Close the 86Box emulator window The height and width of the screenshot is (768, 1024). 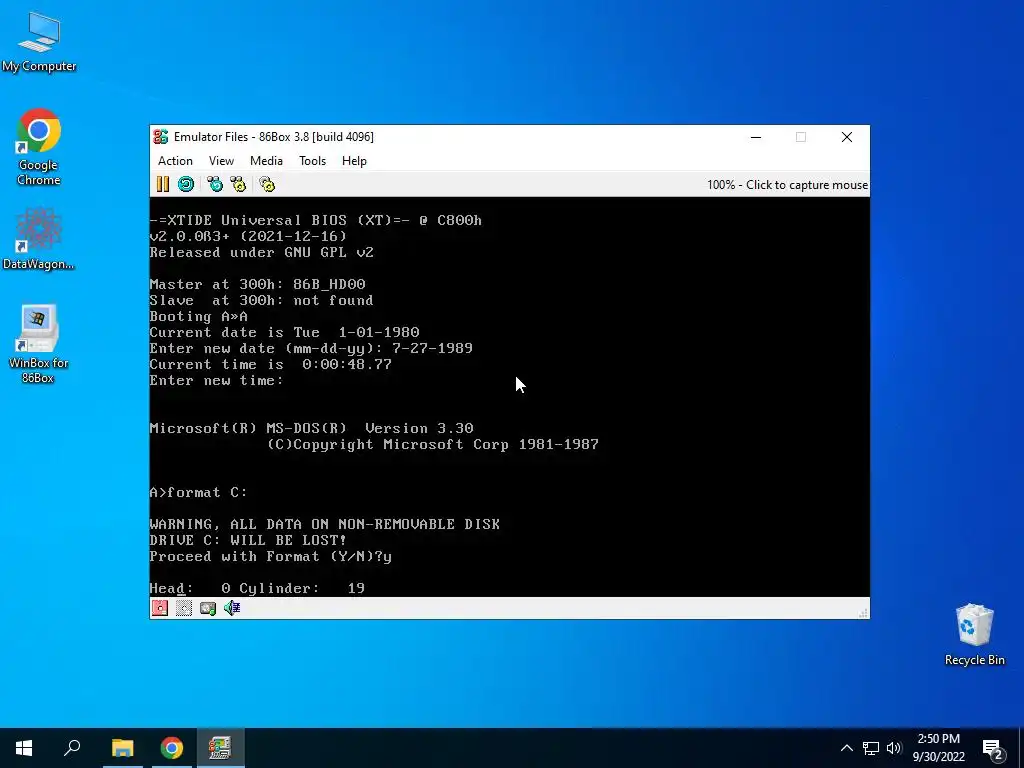coord(847,137)
